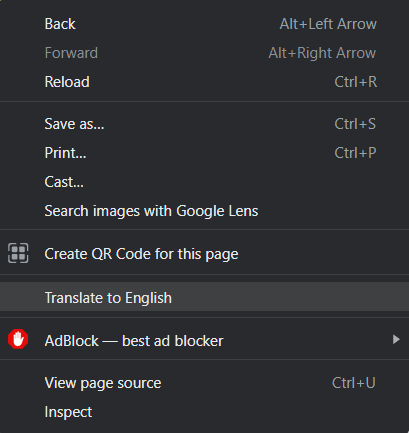
Task: Translate the page to English
Action: pyautogui.click(x=204, y=297)
